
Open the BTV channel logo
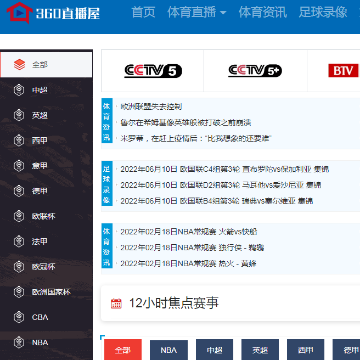(343, 71)
